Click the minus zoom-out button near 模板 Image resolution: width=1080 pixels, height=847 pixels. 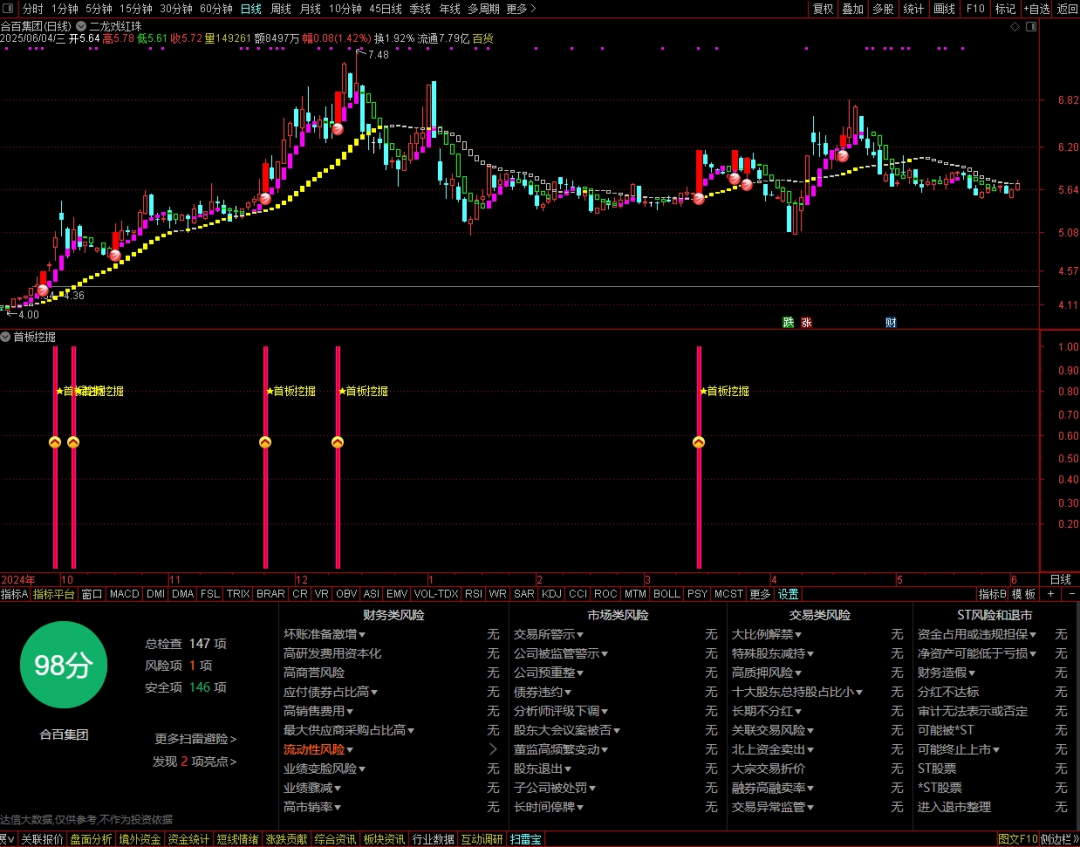pyautogui.click(x=1072, y=594)
